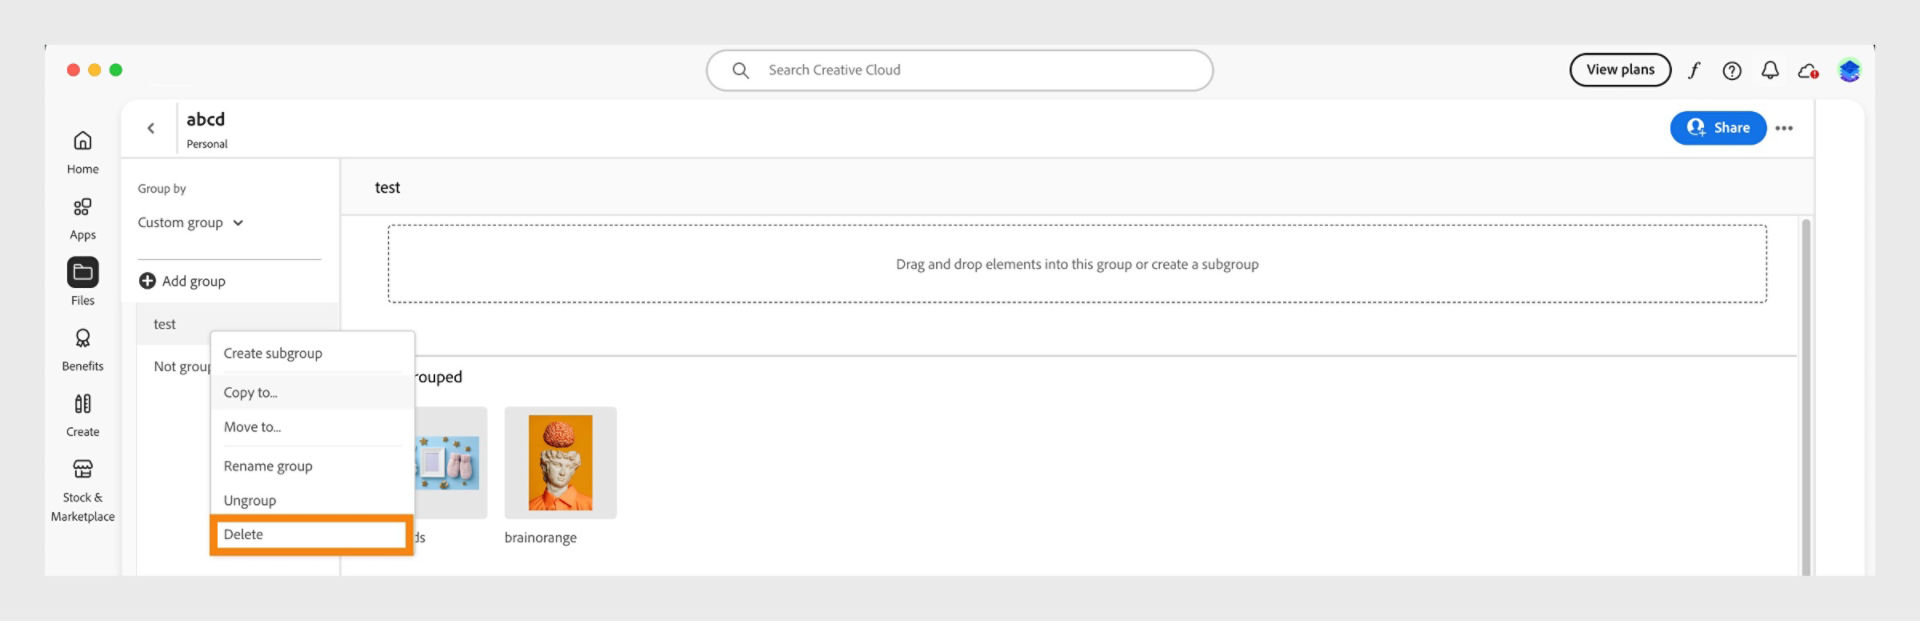Open the brainorange thumbnail

click(560, 463)
